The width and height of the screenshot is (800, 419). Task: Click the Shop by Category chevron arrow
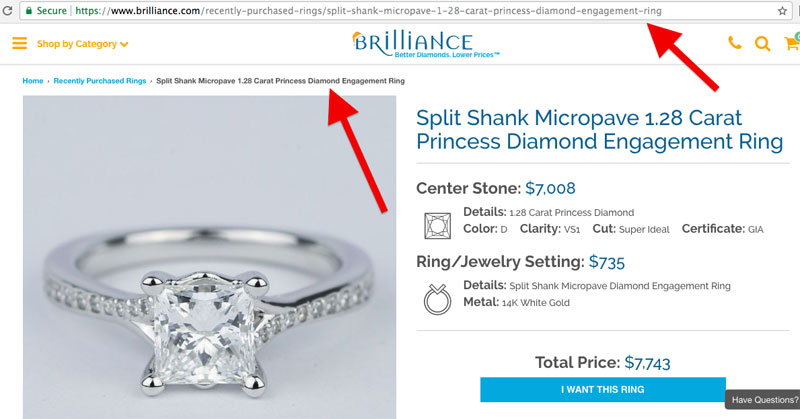tap(124, 45)
